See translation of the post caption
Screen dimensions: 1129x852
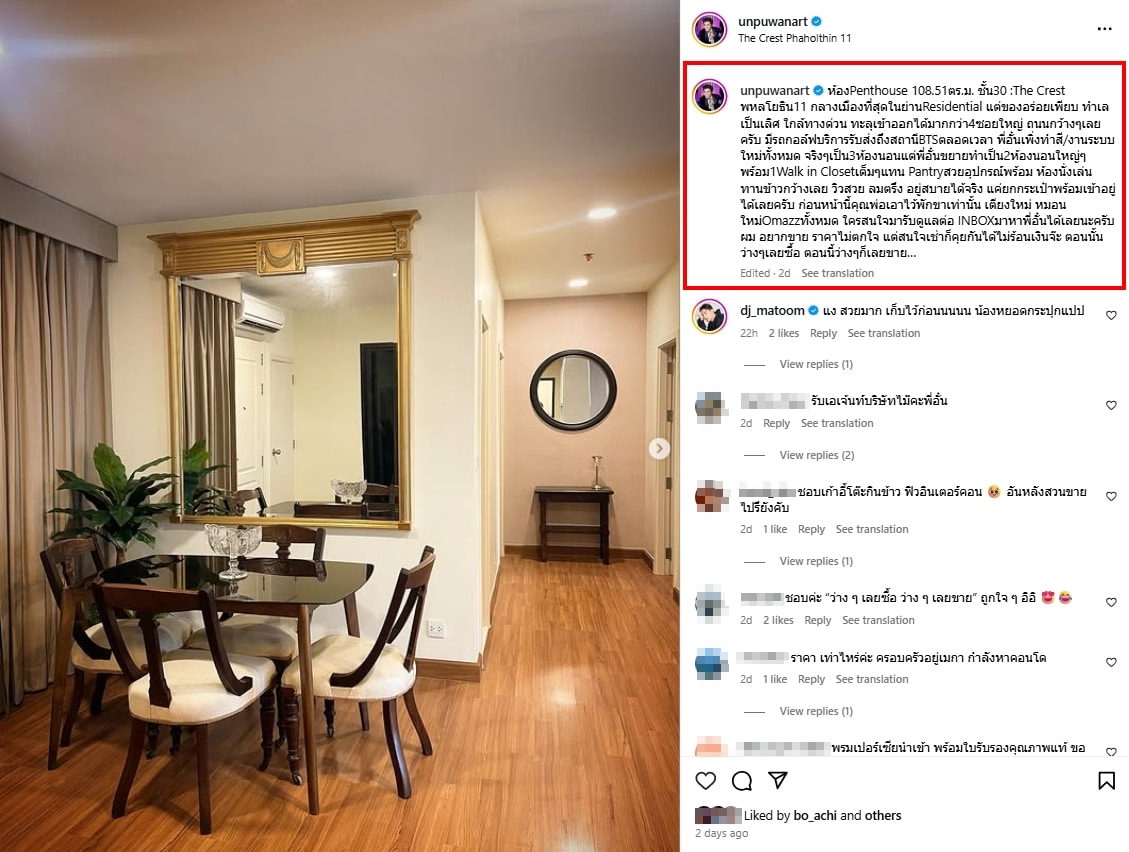[837, 273]
